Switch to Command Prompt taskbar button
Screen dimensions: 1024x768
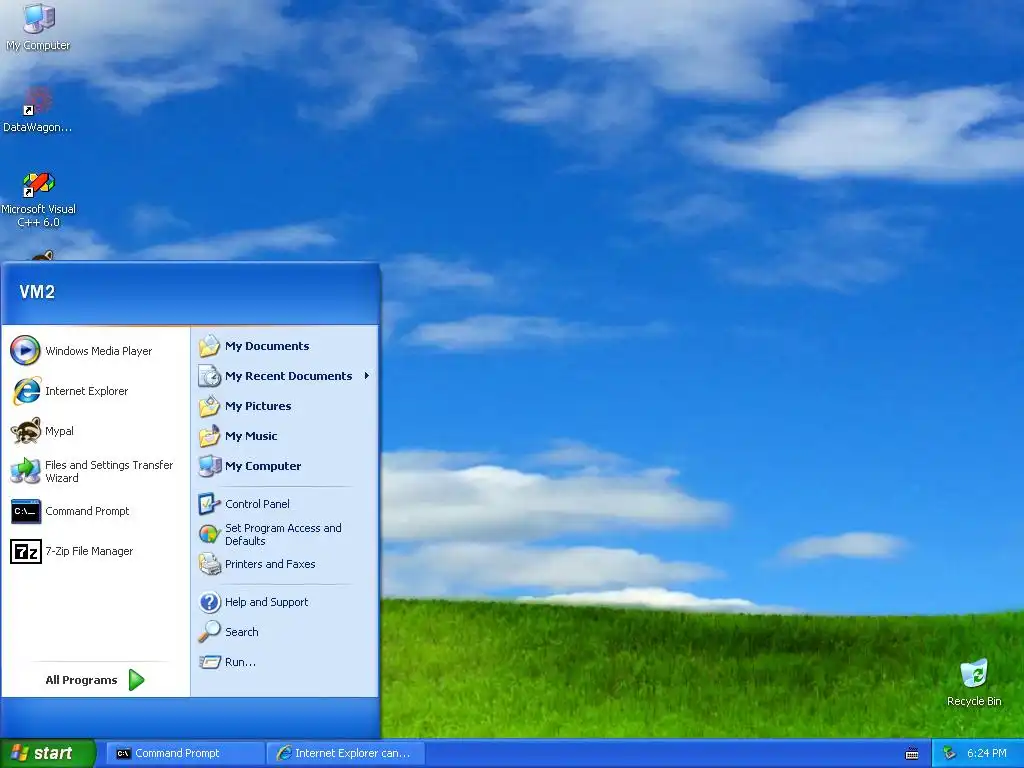tap(185, 753)
